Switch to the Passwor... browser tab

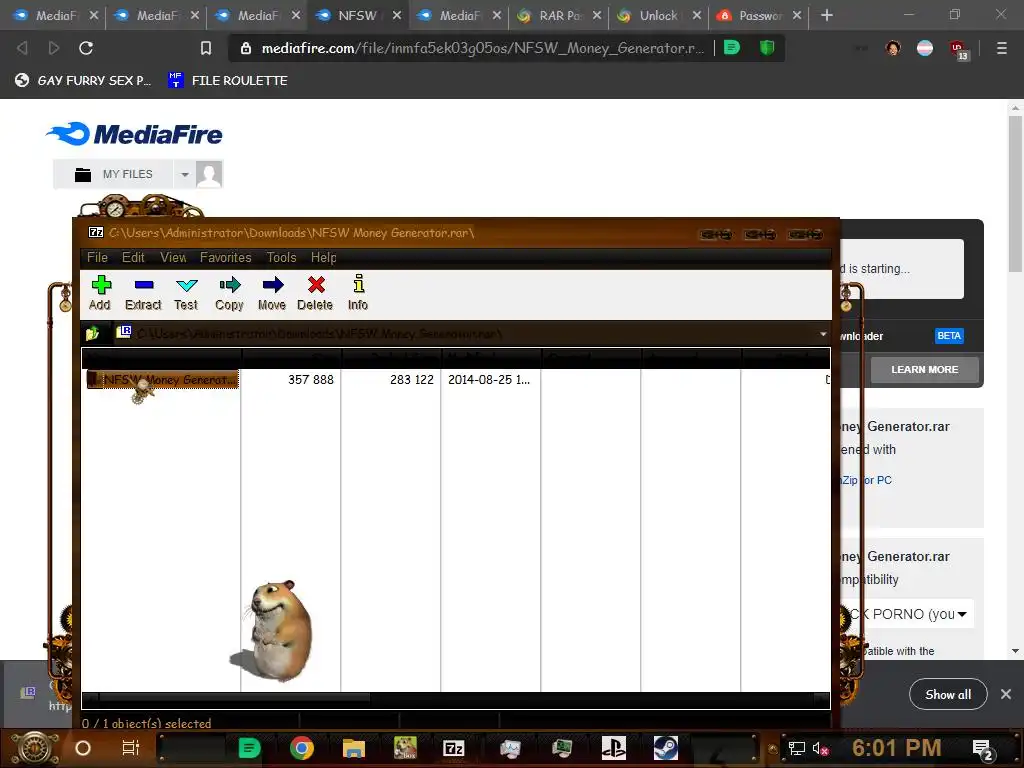(759, 15)
